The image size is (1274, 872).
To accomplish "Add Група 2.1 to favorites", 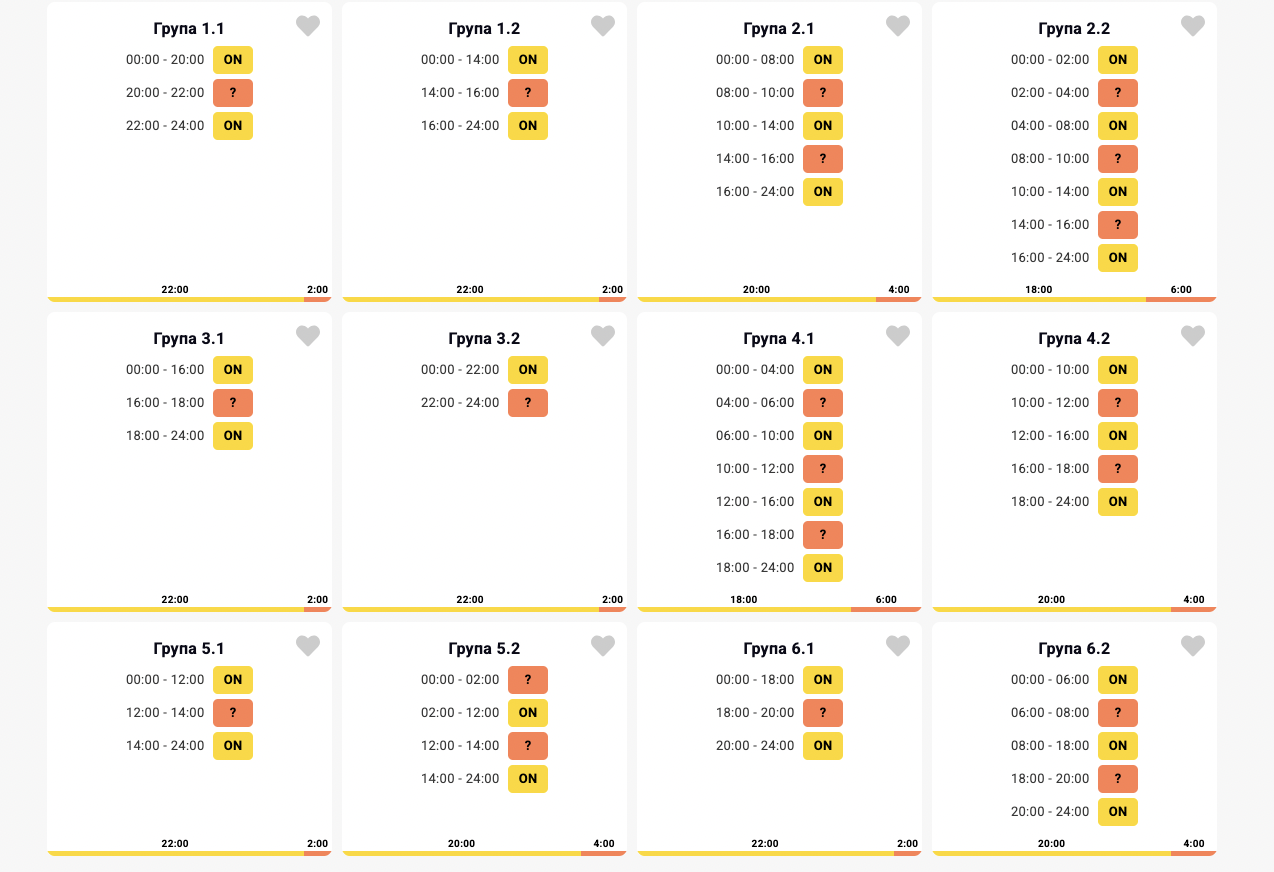I will (898, 27).
